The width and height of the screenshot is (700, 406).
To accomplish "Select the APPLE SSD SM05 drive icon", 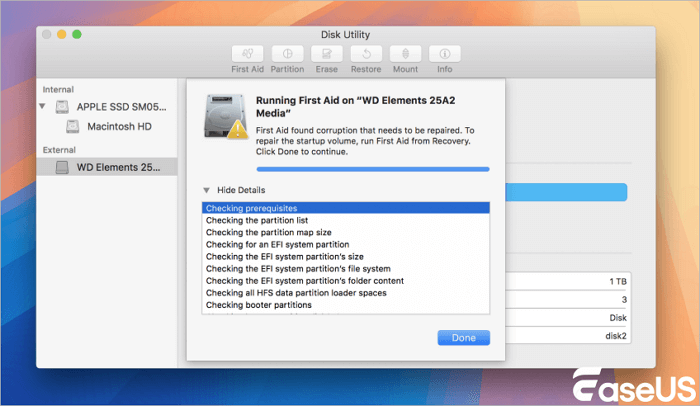I will (x=62, y=107).
